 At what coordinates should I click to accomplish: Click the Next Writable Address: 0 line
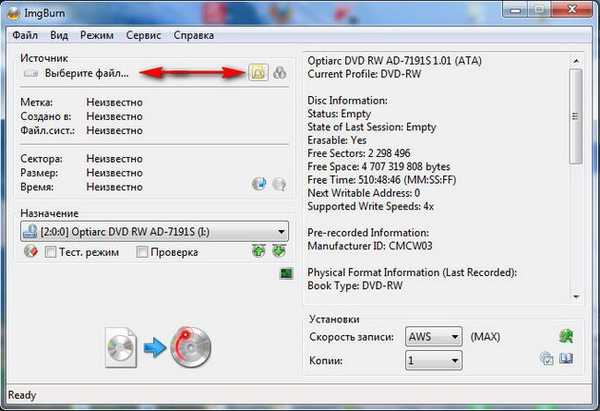point(364,193)
